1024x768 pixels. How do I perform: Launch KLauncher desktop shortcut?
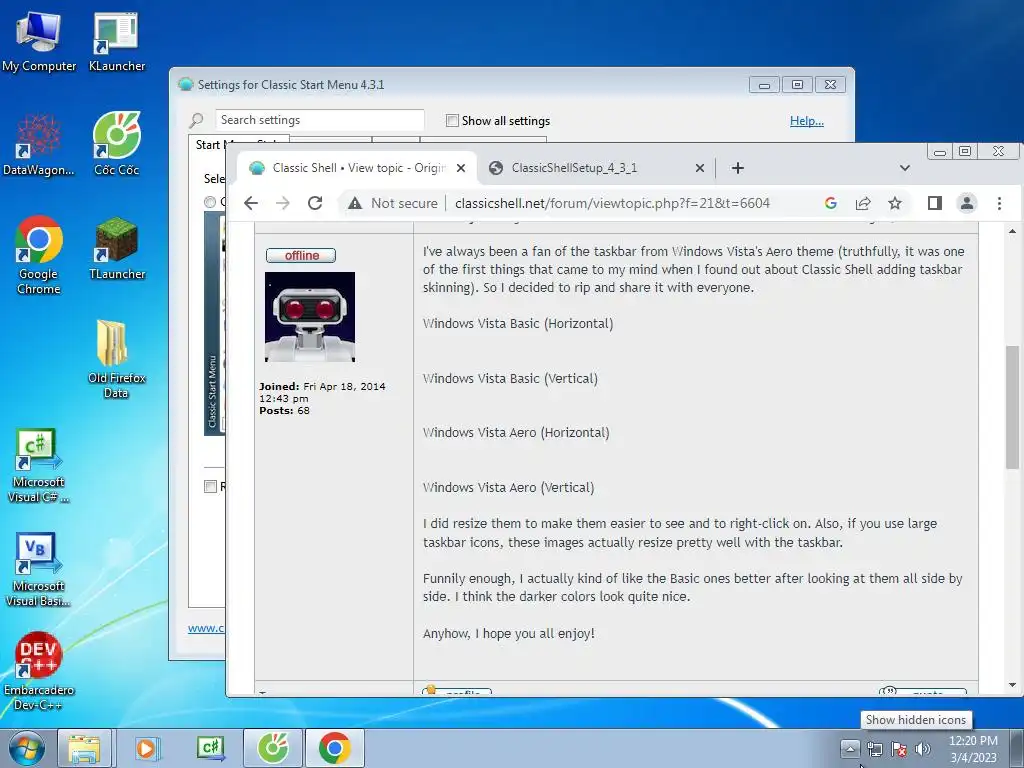point(116,42)
